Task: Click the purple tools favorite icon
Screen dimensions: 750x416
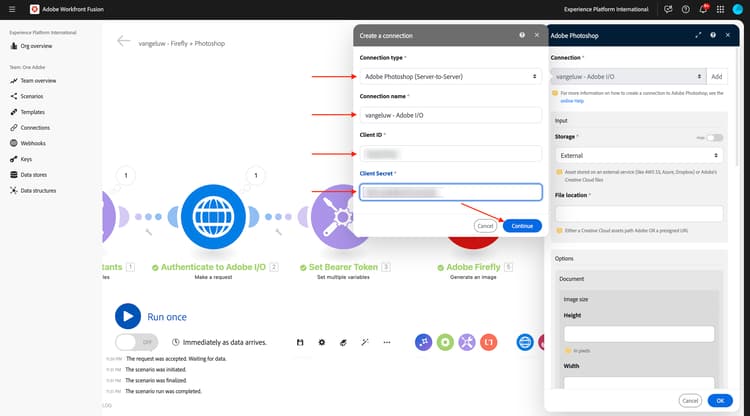Action: point(467,342)
